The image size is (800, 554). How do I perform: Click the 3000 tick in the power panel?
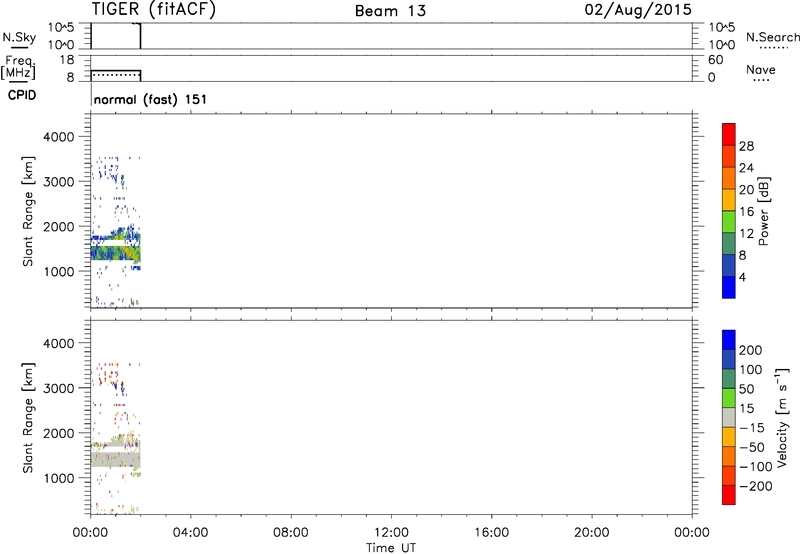[x=59, y=182]
